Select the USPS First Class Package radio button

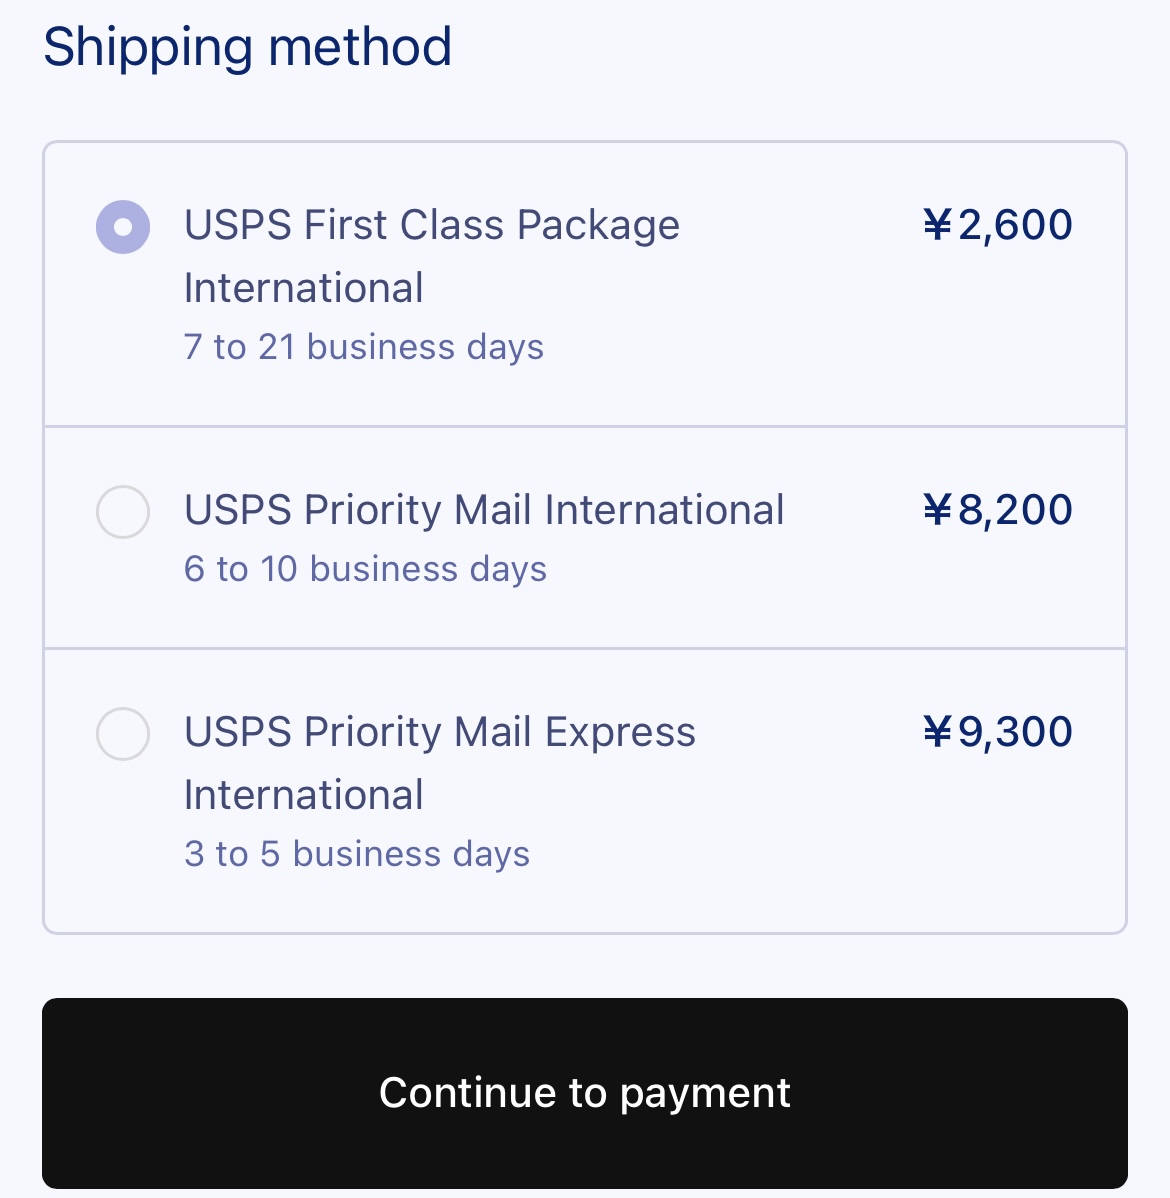click(123, 227)
